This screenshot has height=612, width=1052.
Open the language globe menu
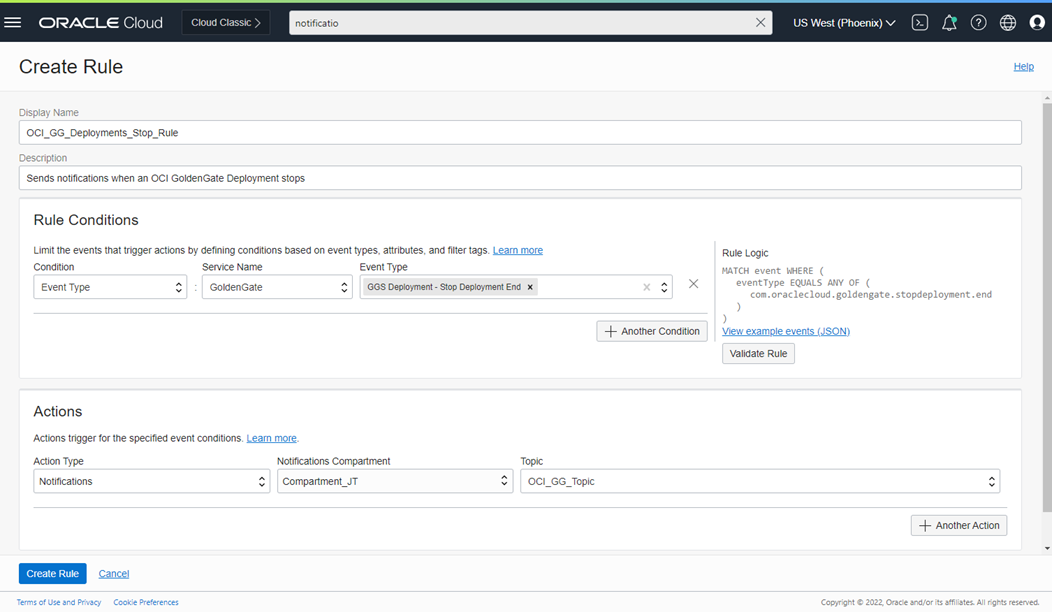(x=1008, y=22)
